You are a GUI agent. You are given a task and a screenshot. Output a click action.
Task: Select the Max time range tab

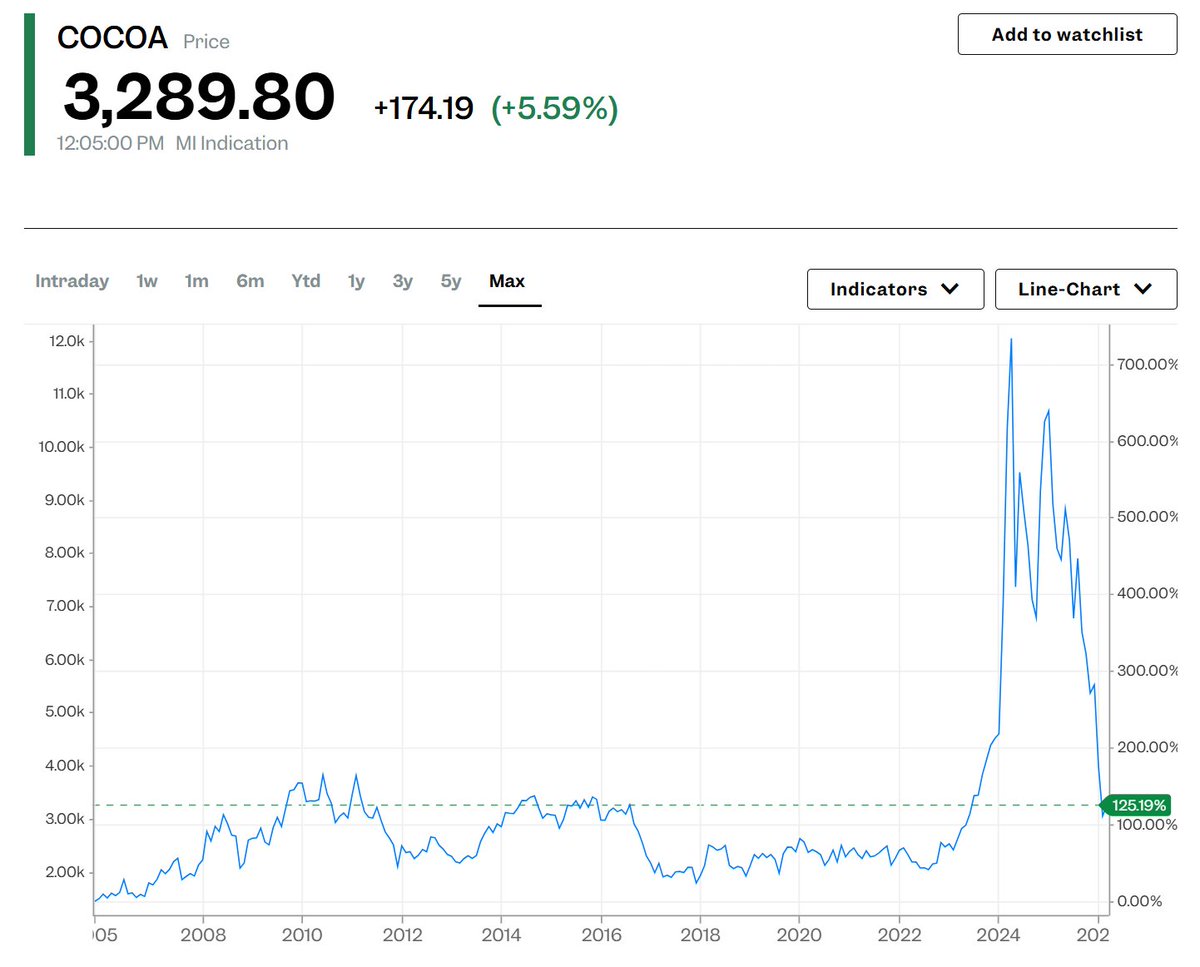[x=507, y=281]
